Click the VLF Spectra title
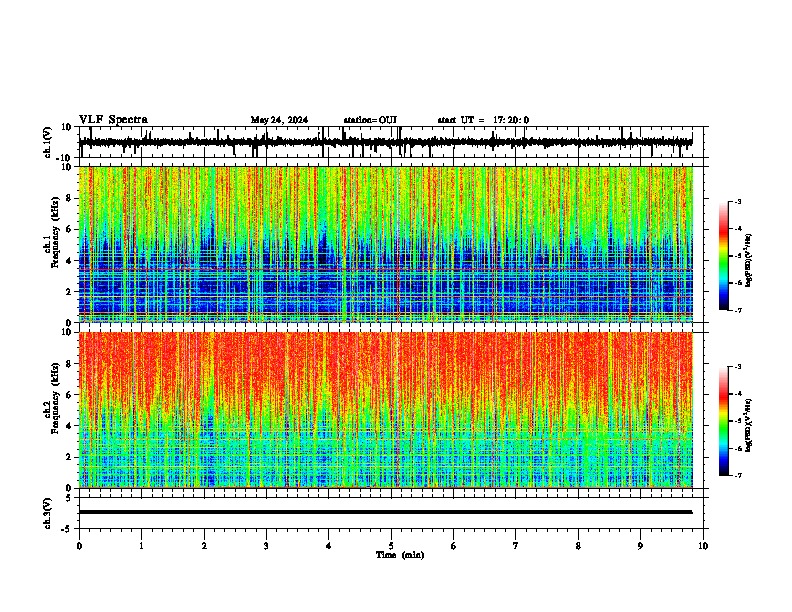 tap(113, 120)
